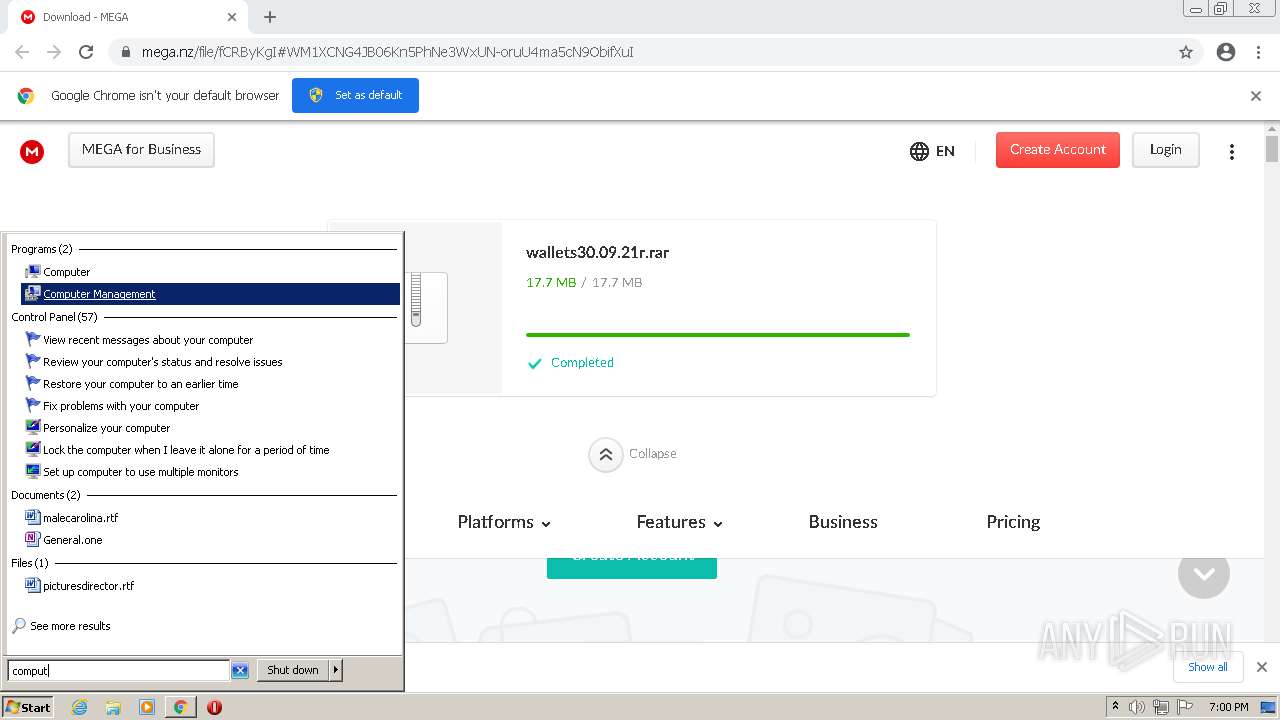The height and width of the screenshot is (720, 1280).
Task: Open picturesdirector.rtf file
Action: coord(210,586)
